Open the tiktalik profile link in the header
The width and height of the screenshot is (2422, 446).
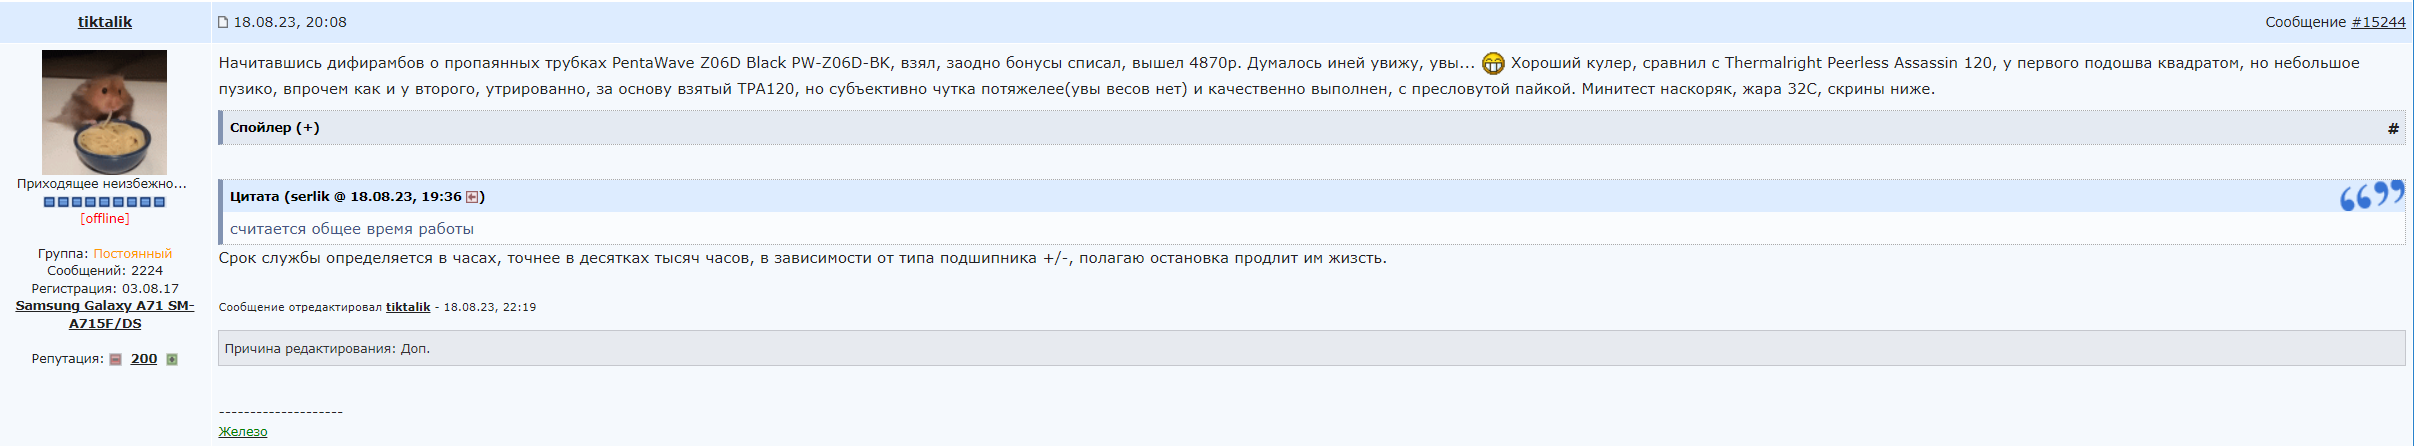point(105,22)
